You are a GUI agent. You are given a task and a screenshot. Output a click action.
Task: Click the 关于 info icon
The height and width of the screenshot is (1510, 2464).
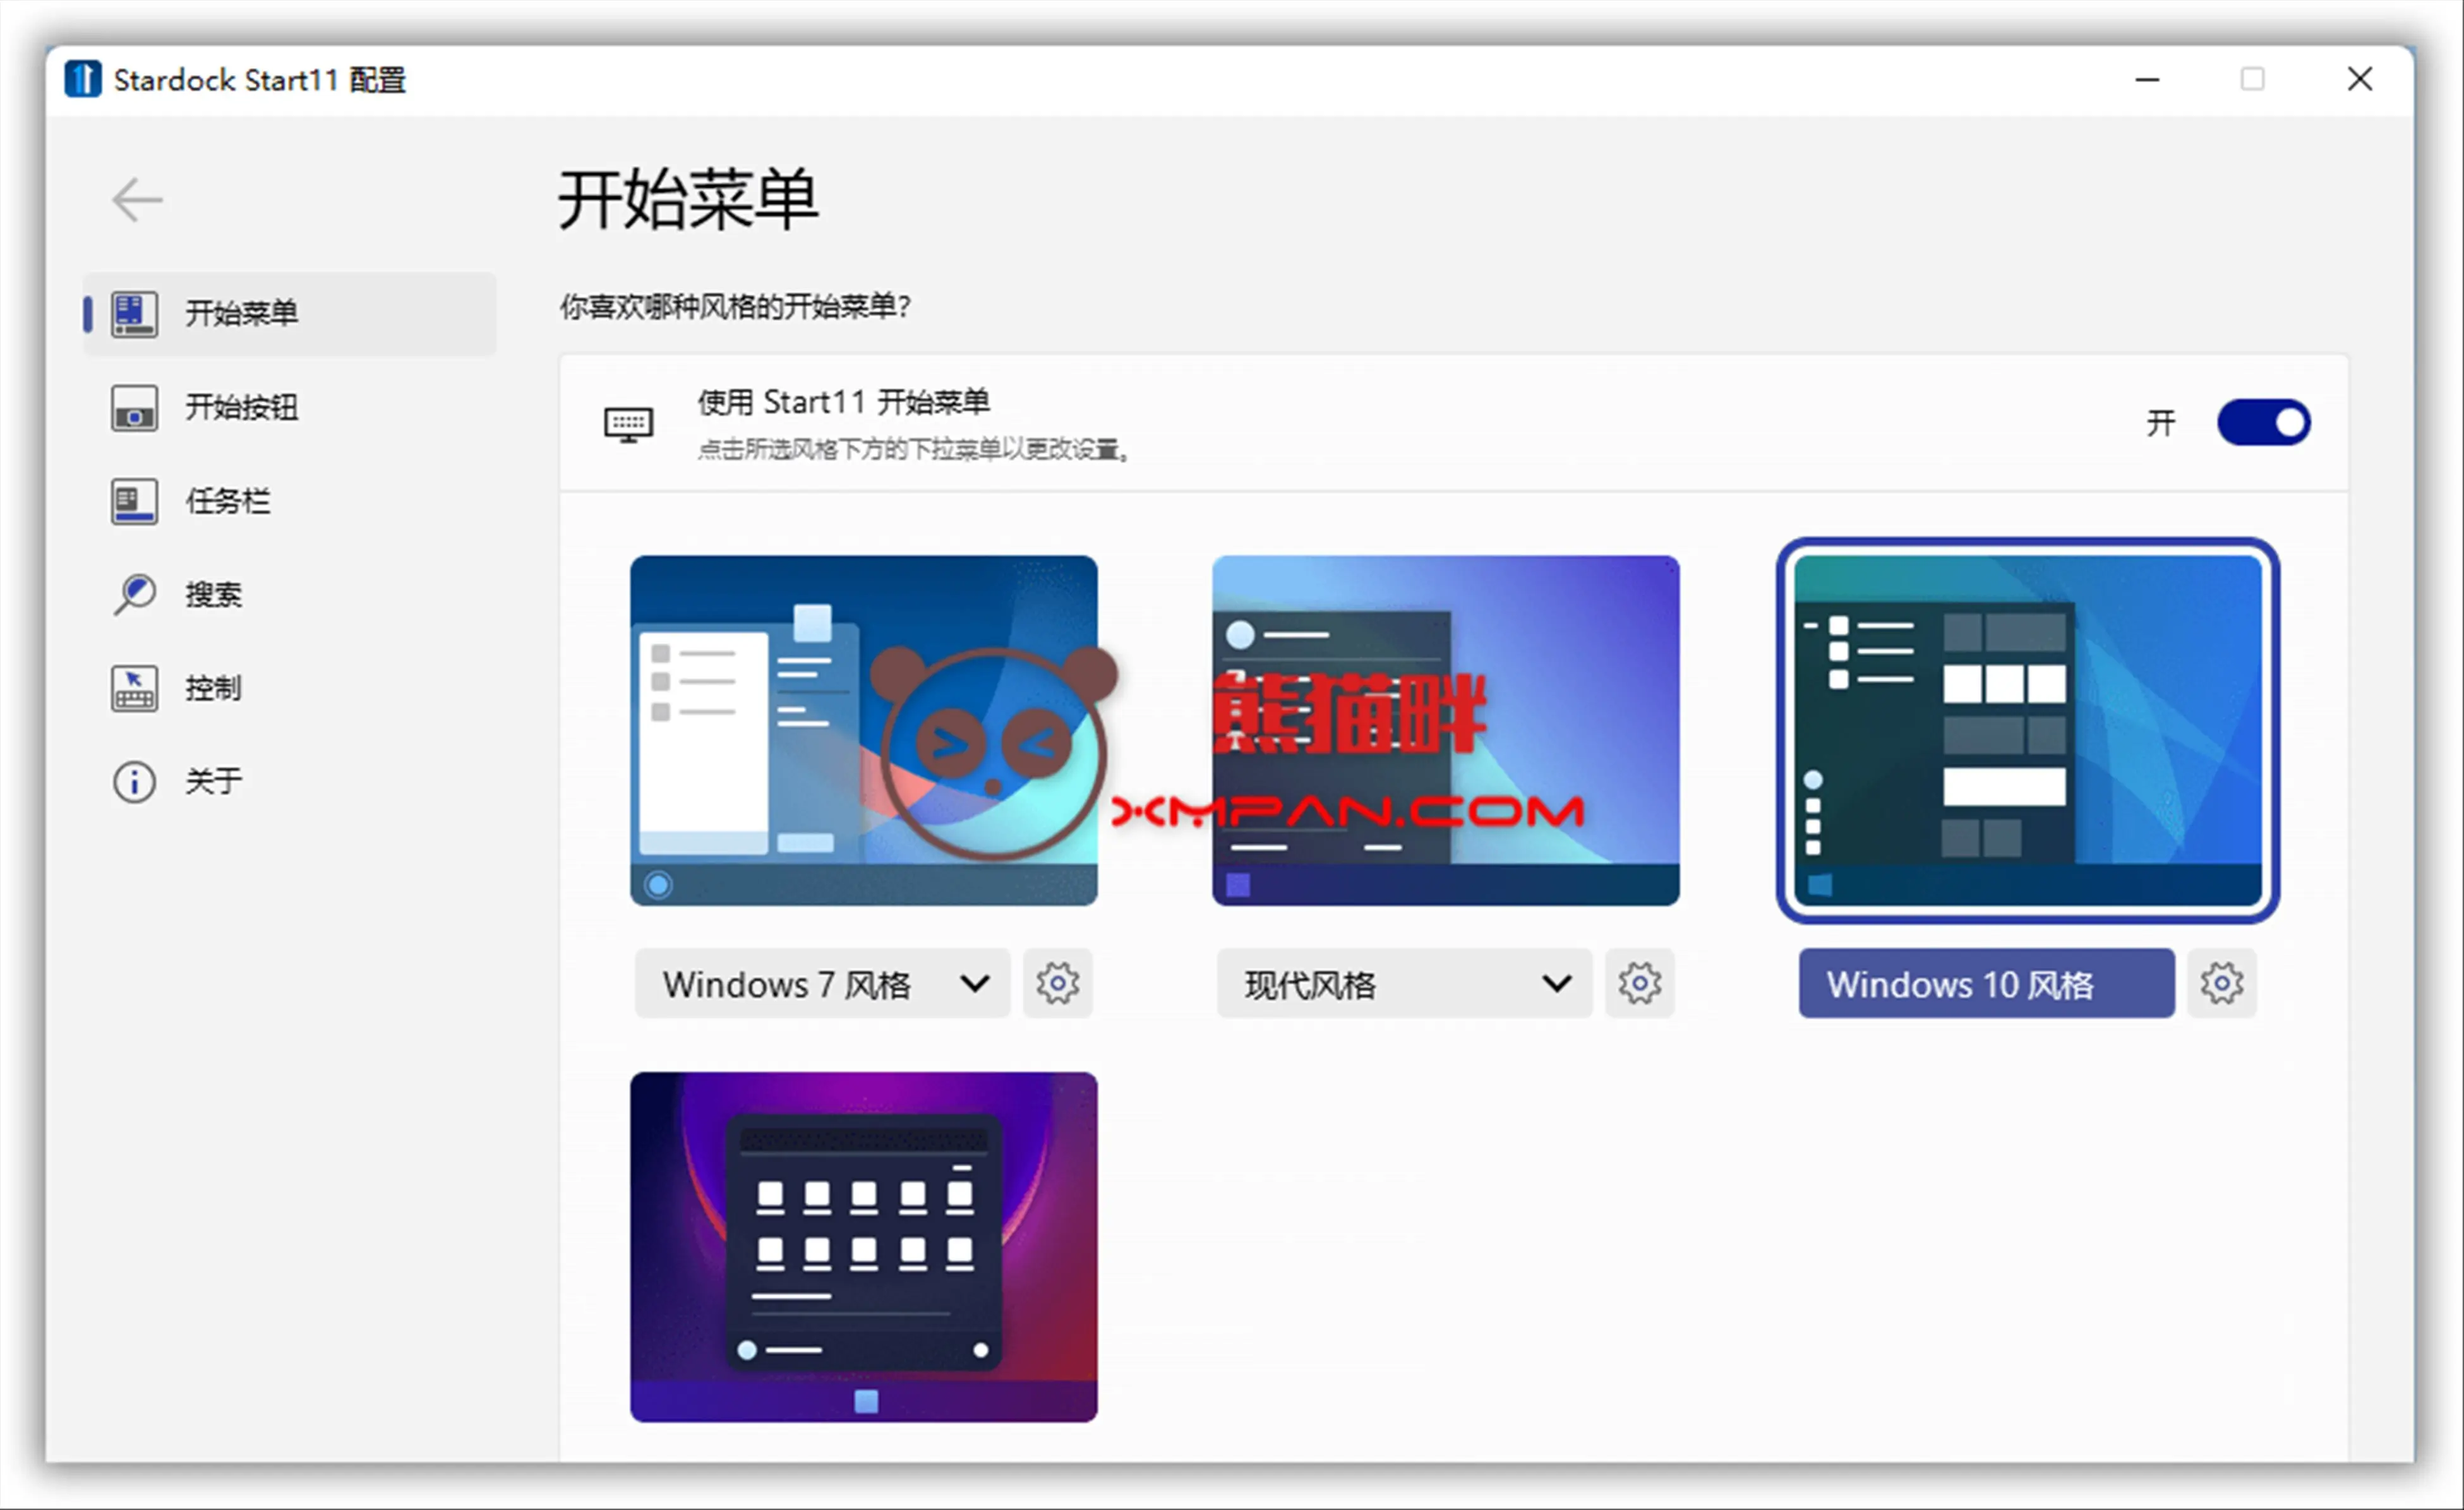click(x=134, y=781)
